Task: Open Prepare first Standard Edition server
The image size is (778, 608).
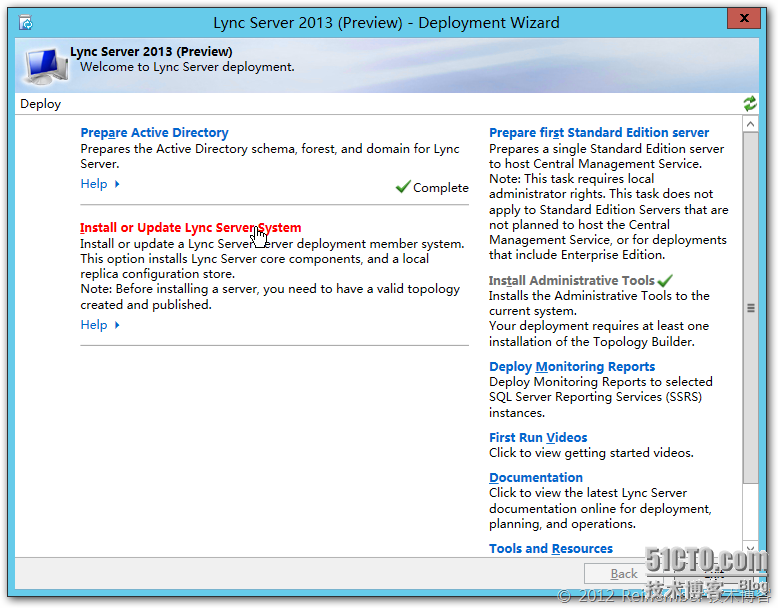Action: (x=599, y=133)
